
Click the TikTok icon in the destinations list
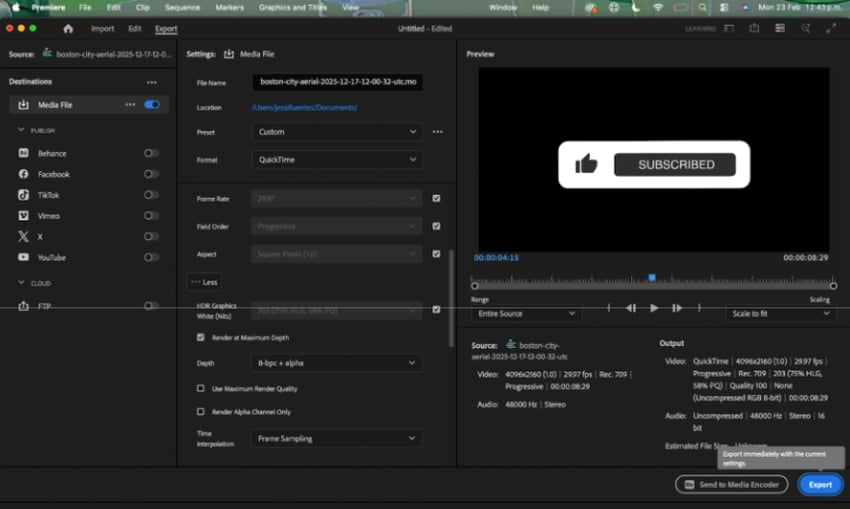tap(24, 195)
